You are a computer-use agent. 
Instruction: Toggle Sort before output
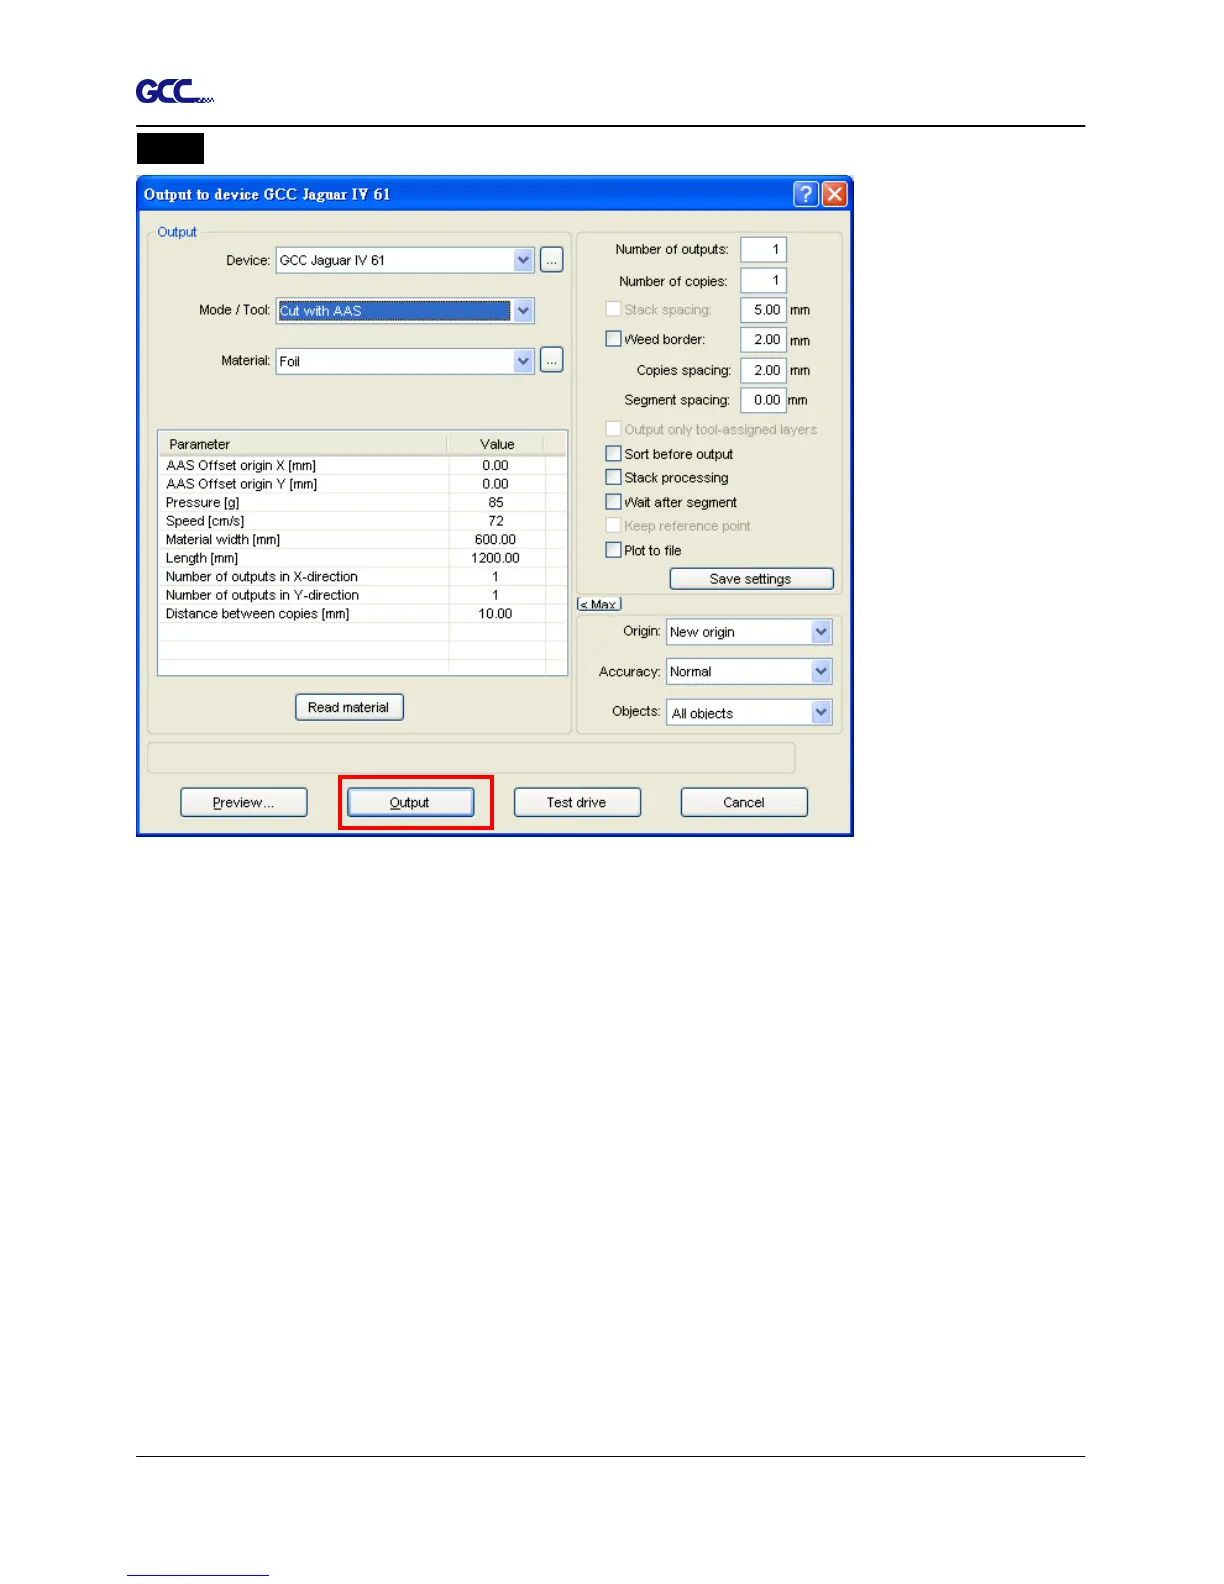(614, 454)
